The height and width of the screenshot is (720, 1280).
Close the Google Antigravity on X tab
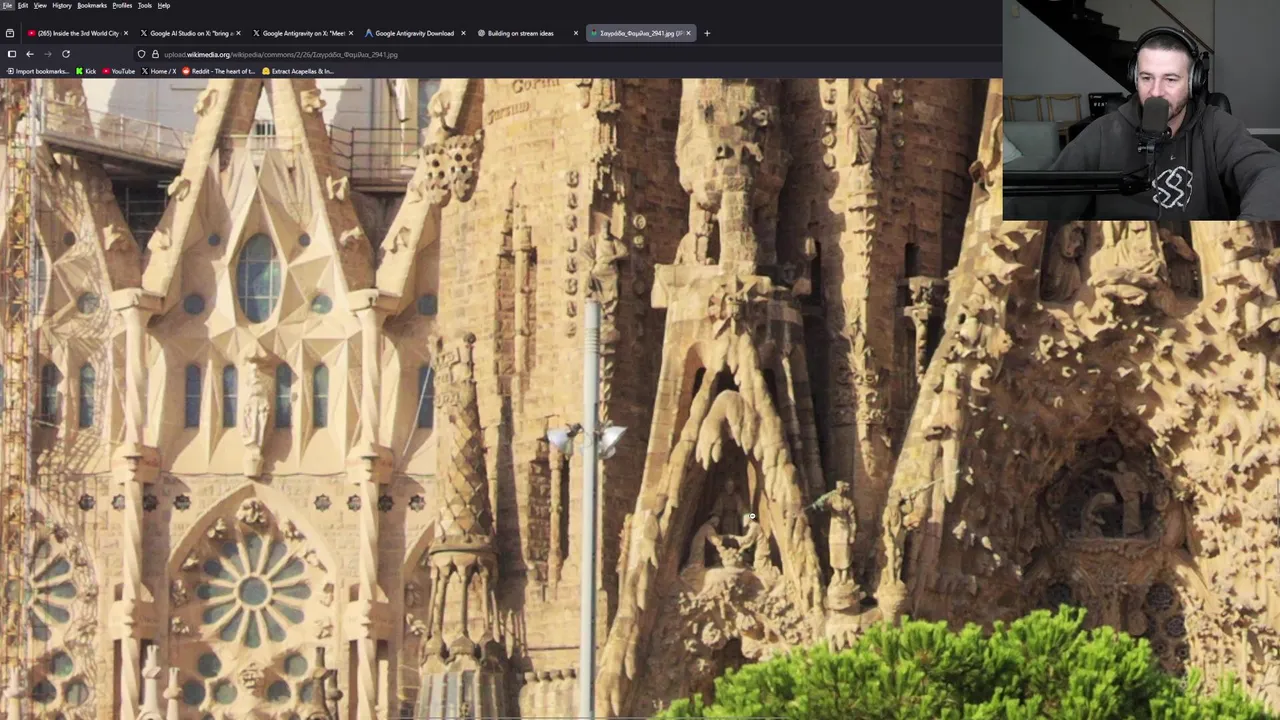[350, 33]
